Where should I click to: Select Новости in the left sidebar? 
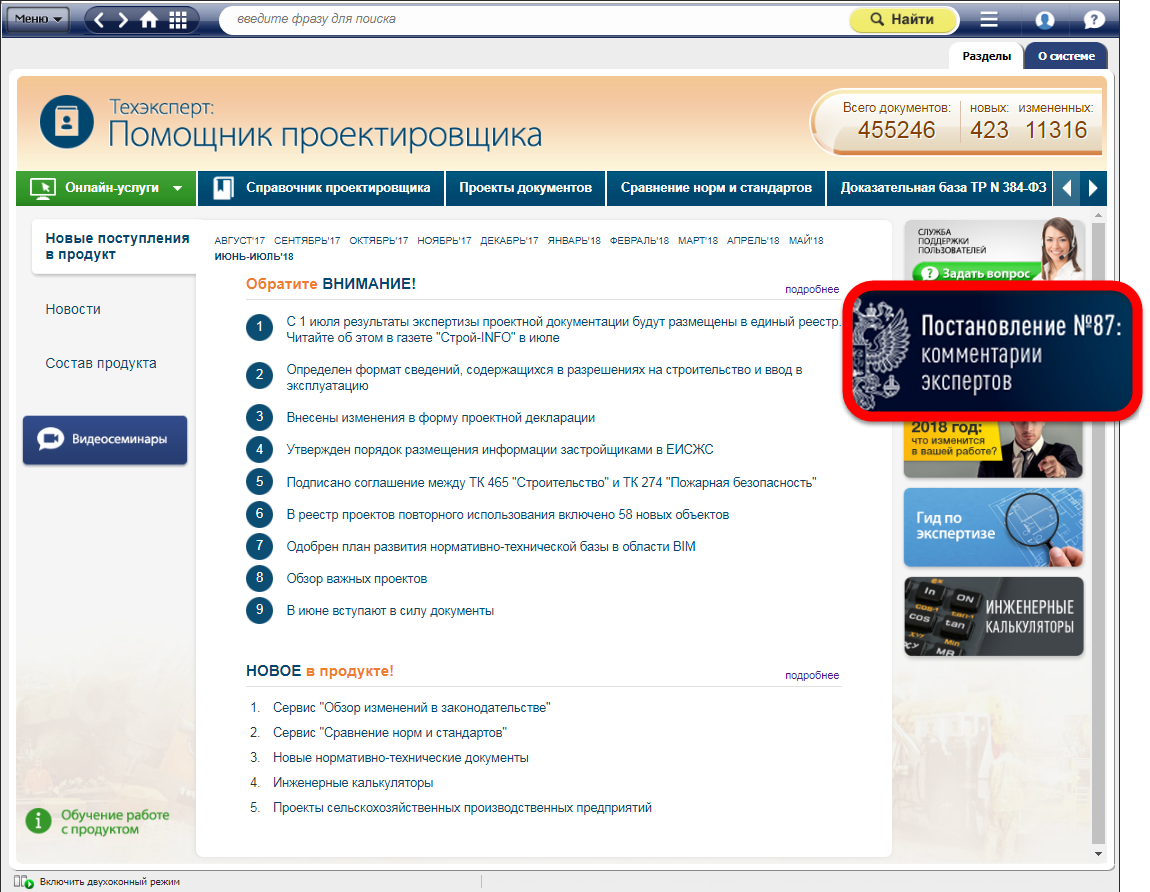(73, 309)
